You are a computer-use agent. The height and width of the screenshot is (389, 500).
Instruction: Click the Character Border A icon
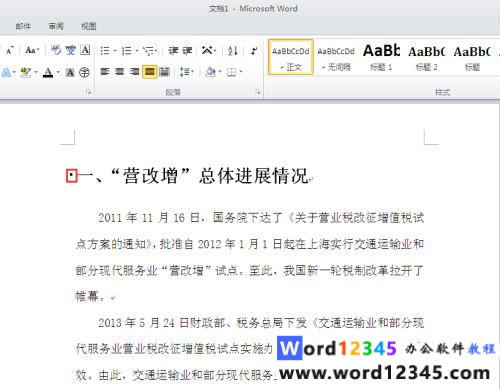[x=85, y=50]
